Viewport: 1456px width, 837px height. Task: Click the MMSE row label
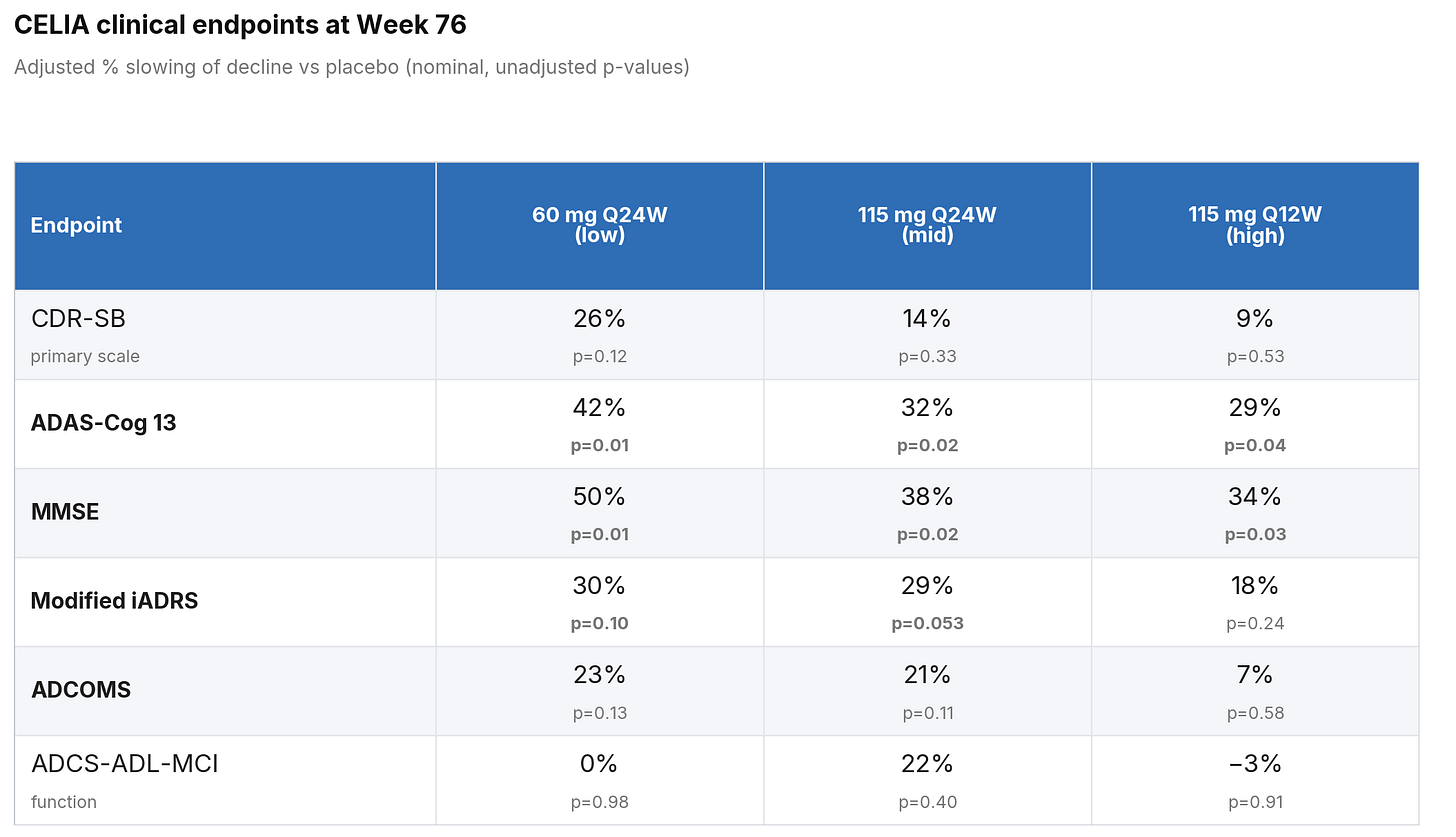[65, 512]
